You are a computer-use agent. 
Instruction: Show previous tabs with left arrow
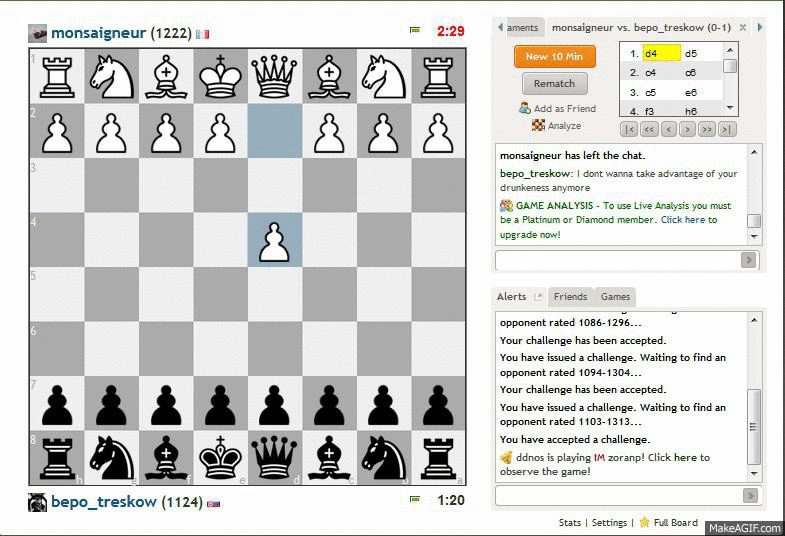click(501, 27)
